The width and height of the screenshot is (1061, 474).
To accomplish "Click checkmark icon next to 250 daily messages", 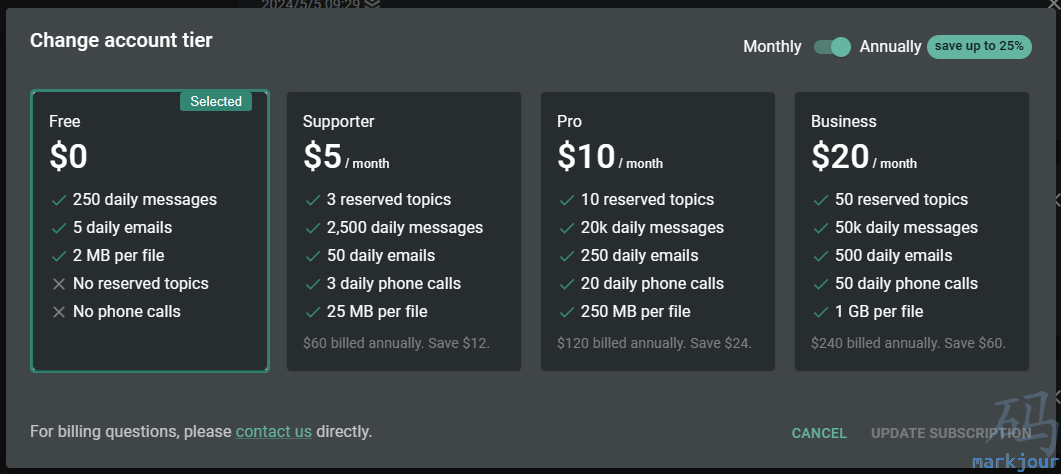I will (59, 200).
